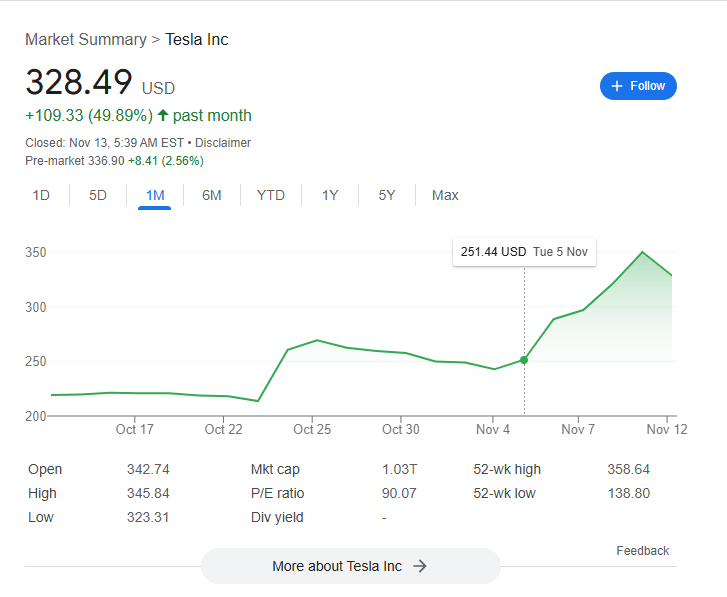The width and height of the screenshot is (727, 597).
Task: Click the 52-wk high label
Action: [x=507, y=469]
